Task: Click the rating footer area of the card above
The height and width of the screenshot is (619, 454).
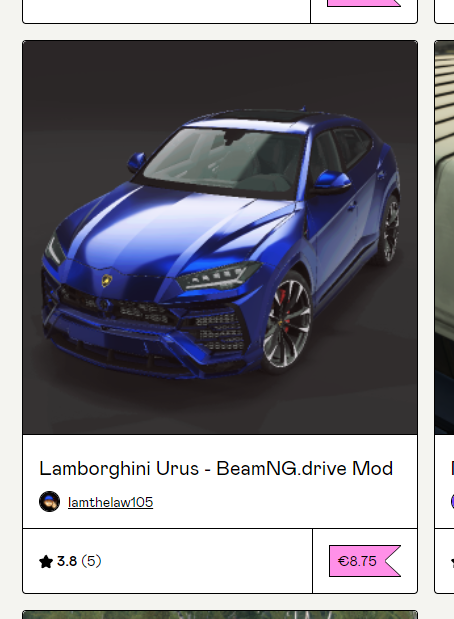Action: [167, 10]
